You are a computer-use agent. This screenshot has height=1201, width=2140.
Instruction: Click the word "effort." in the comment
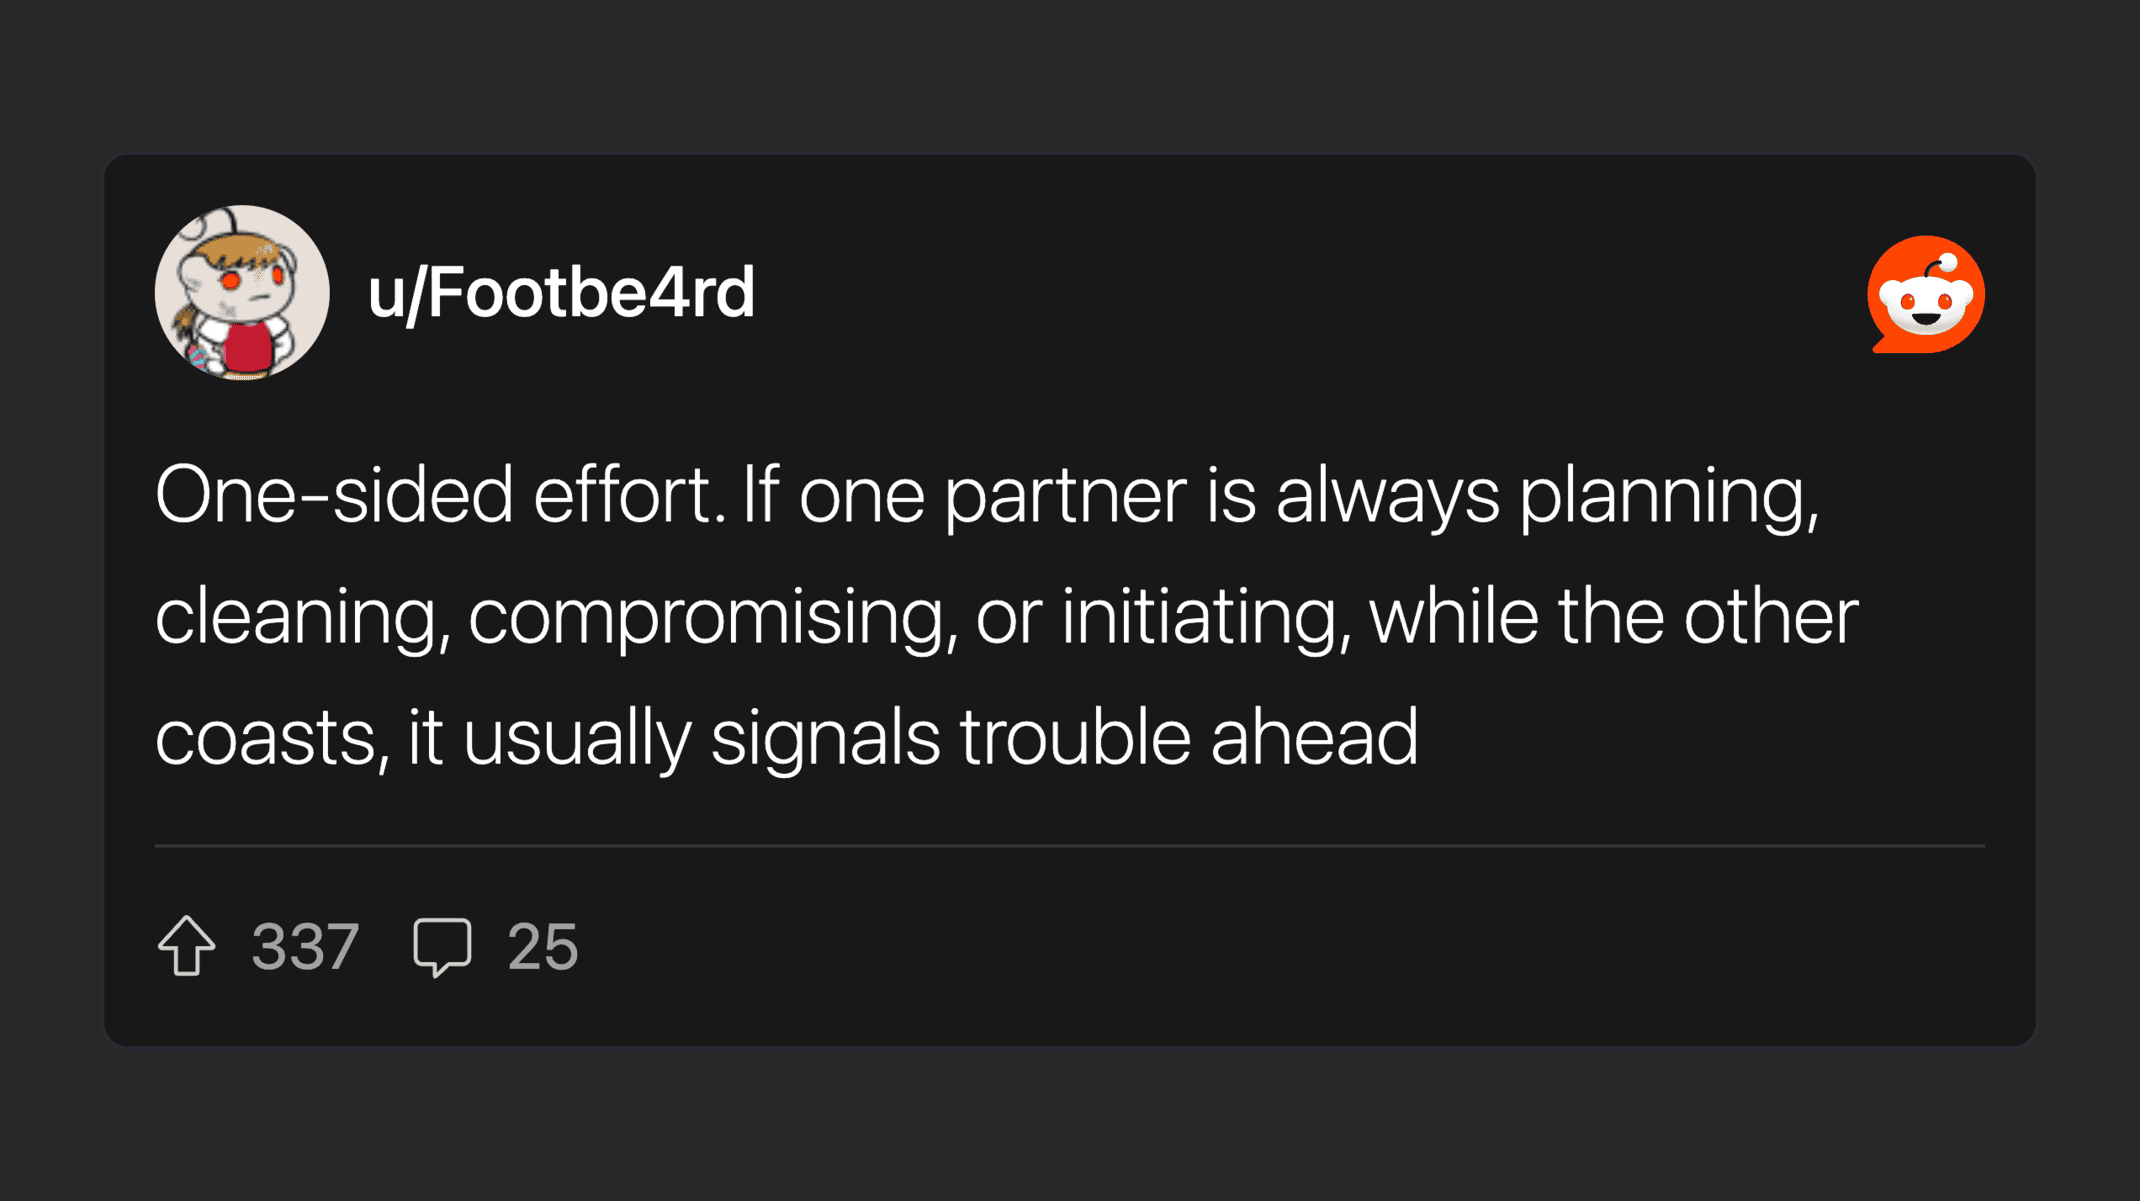(x=629, y=495)
